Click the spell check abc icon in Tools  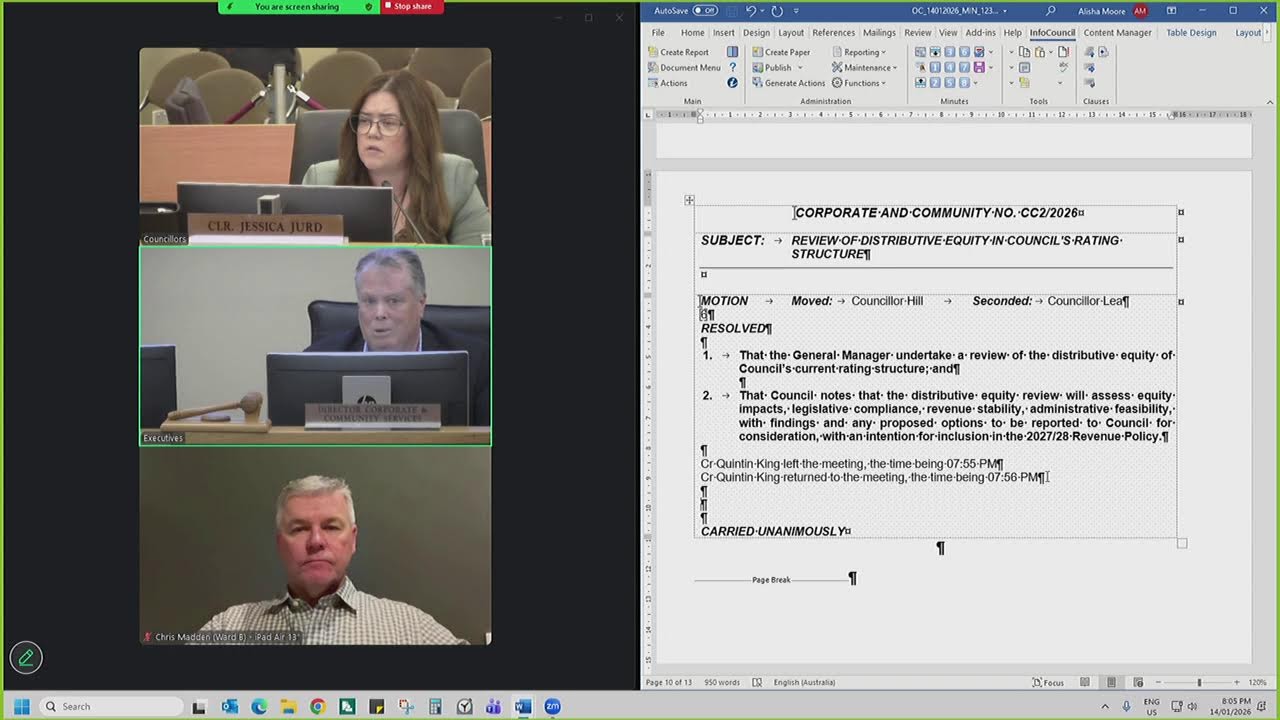1064,67
